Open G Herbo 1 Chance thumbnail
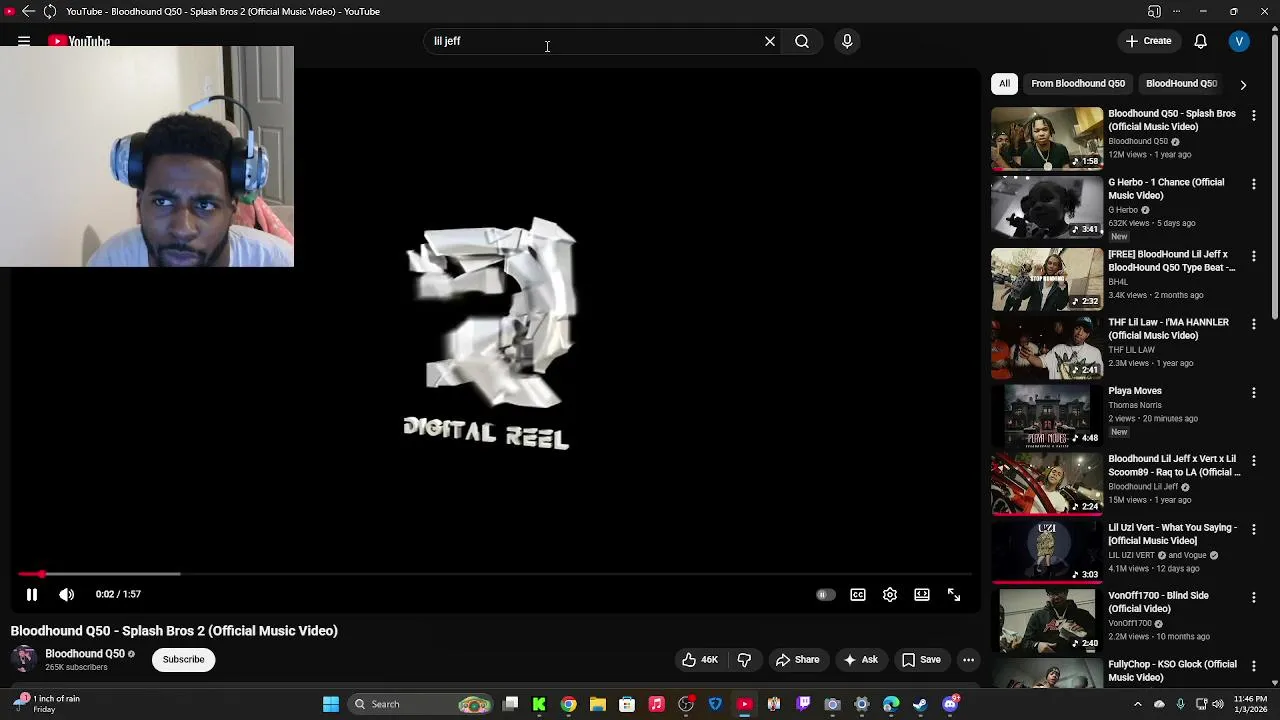 (x=1047, y=207)
